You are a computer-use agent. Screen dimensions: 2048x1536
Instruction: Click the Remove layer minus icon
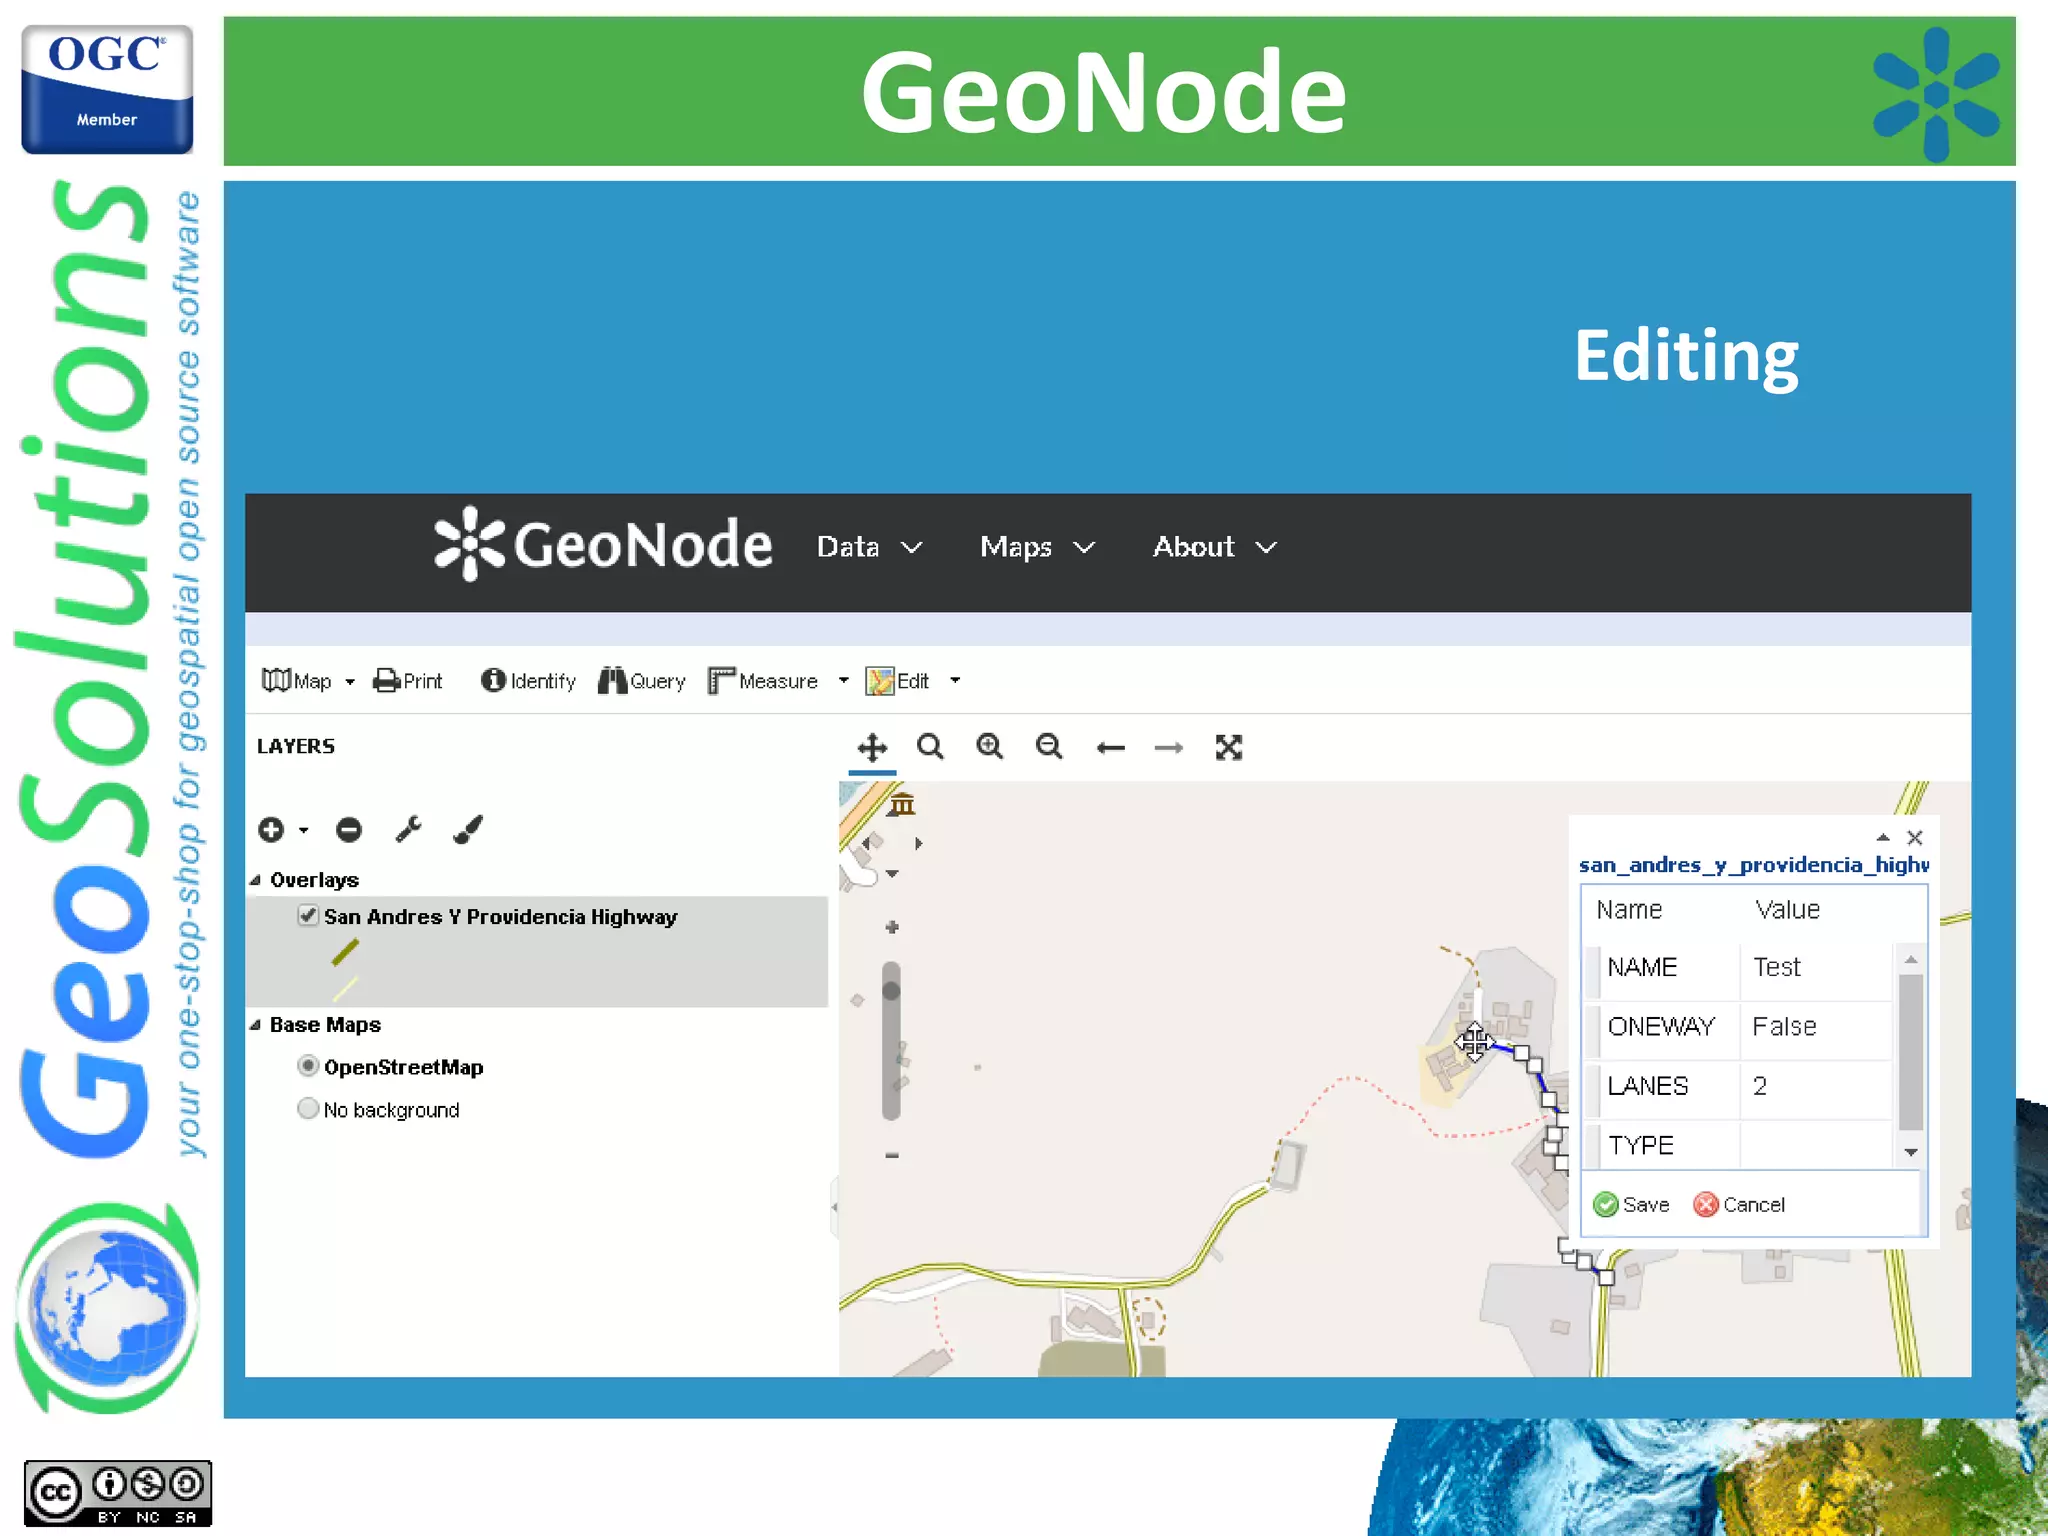[x=349, y=830]
